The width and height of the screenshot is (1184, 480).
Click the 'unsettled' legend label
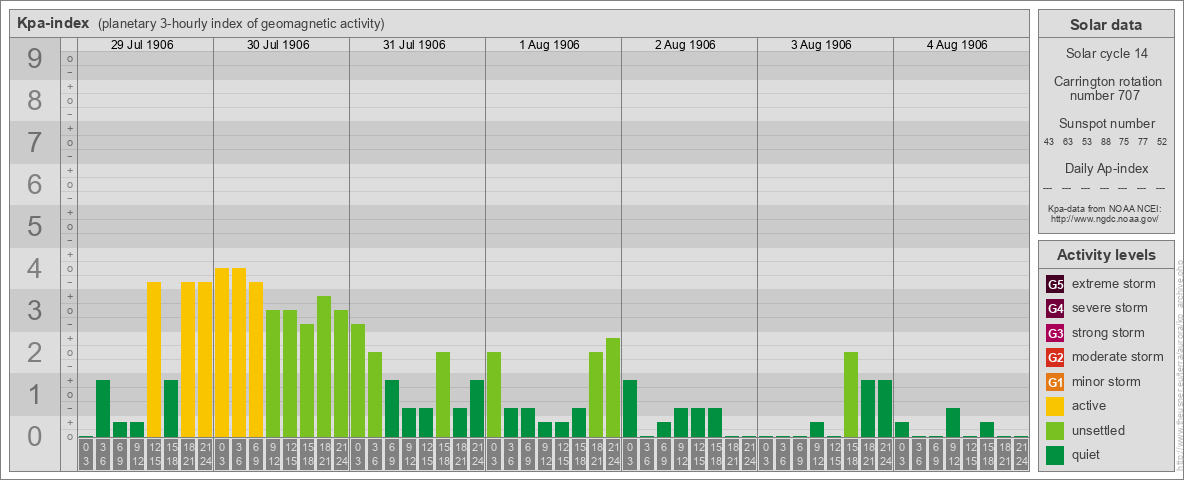1099,430
